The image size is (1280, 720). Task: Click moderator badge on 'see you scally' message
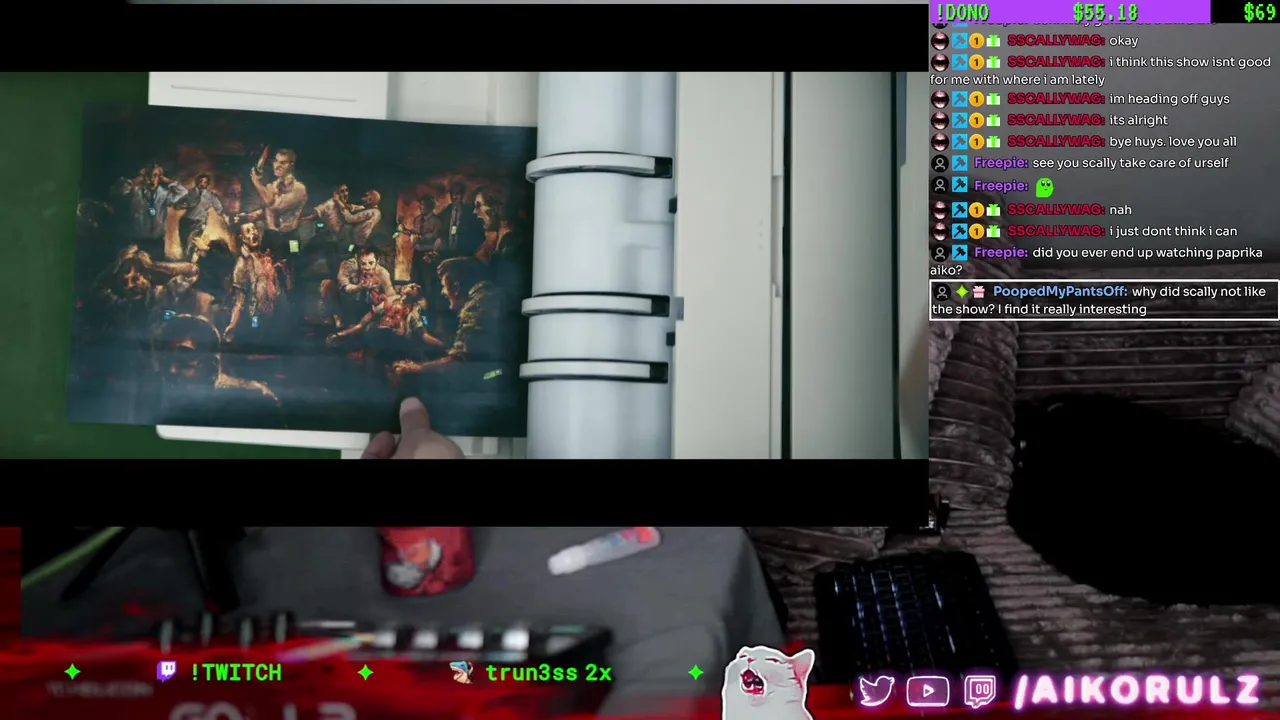coord(959,163)
